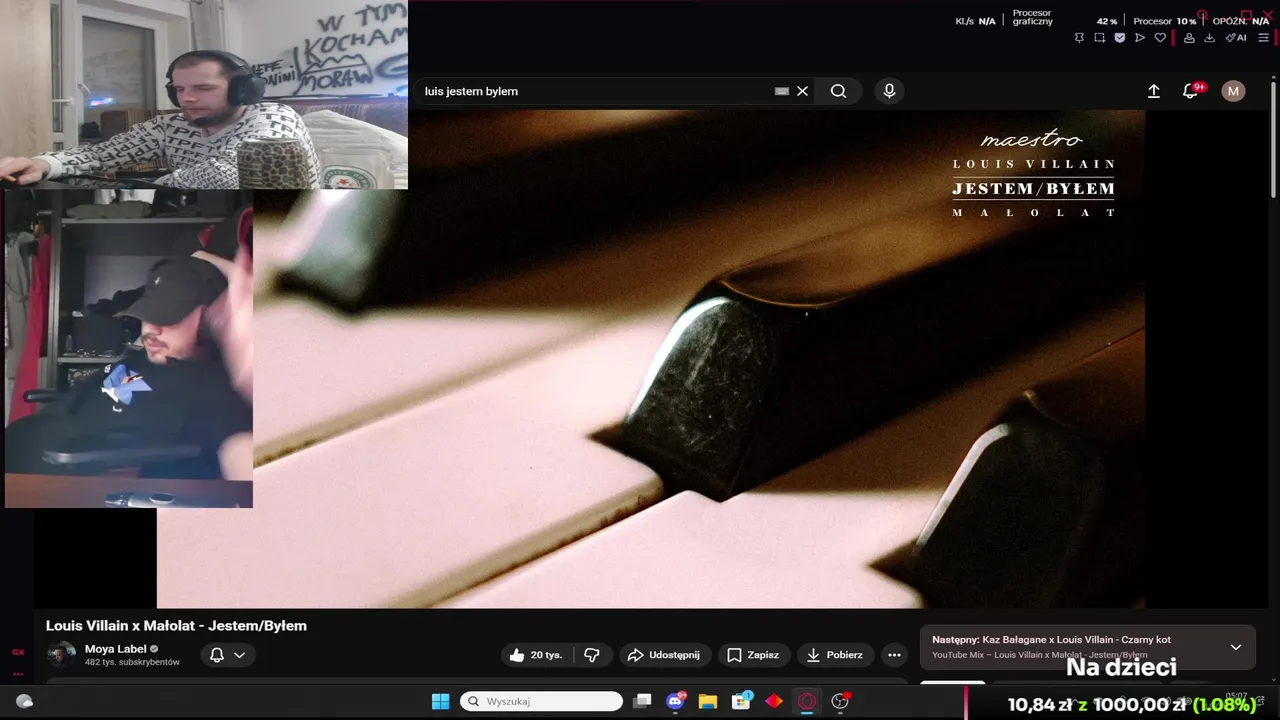This screenshot has height=720, width=1280.
Task: Expand the 'Następny' mix playlist chevron
Action: pos(1236,647)
